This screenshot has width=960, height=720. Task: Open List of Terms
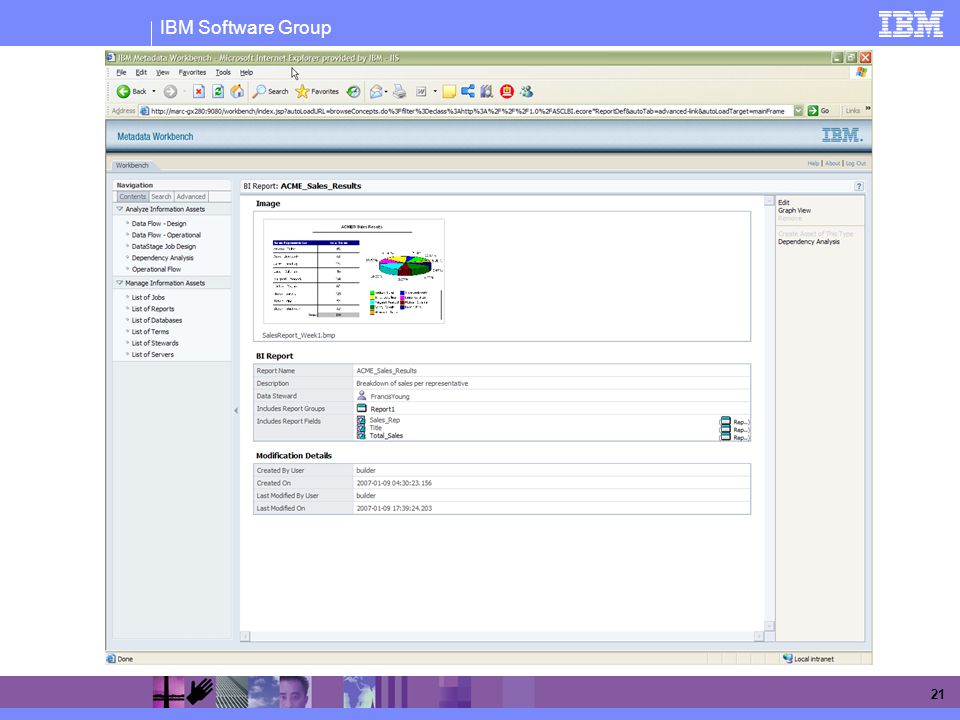pos(150,332)
